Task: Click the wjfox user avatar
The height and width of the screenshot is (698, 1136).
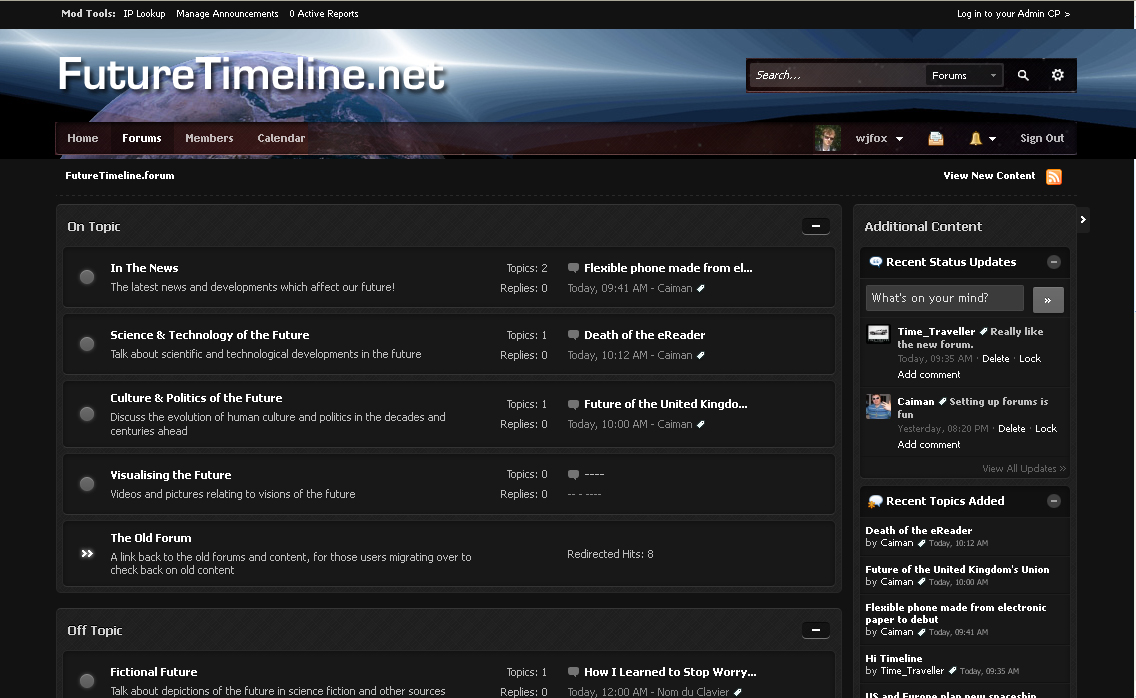Action: point(827,138)
